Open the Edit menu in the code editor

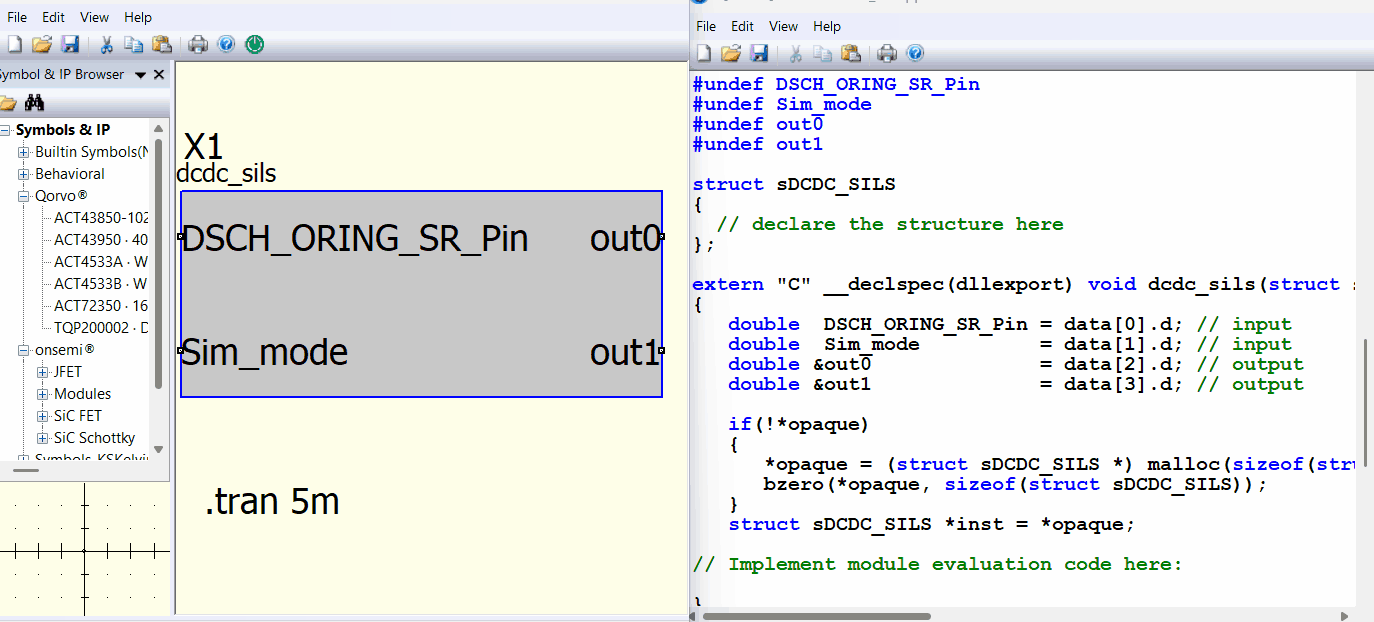point(742,26)
